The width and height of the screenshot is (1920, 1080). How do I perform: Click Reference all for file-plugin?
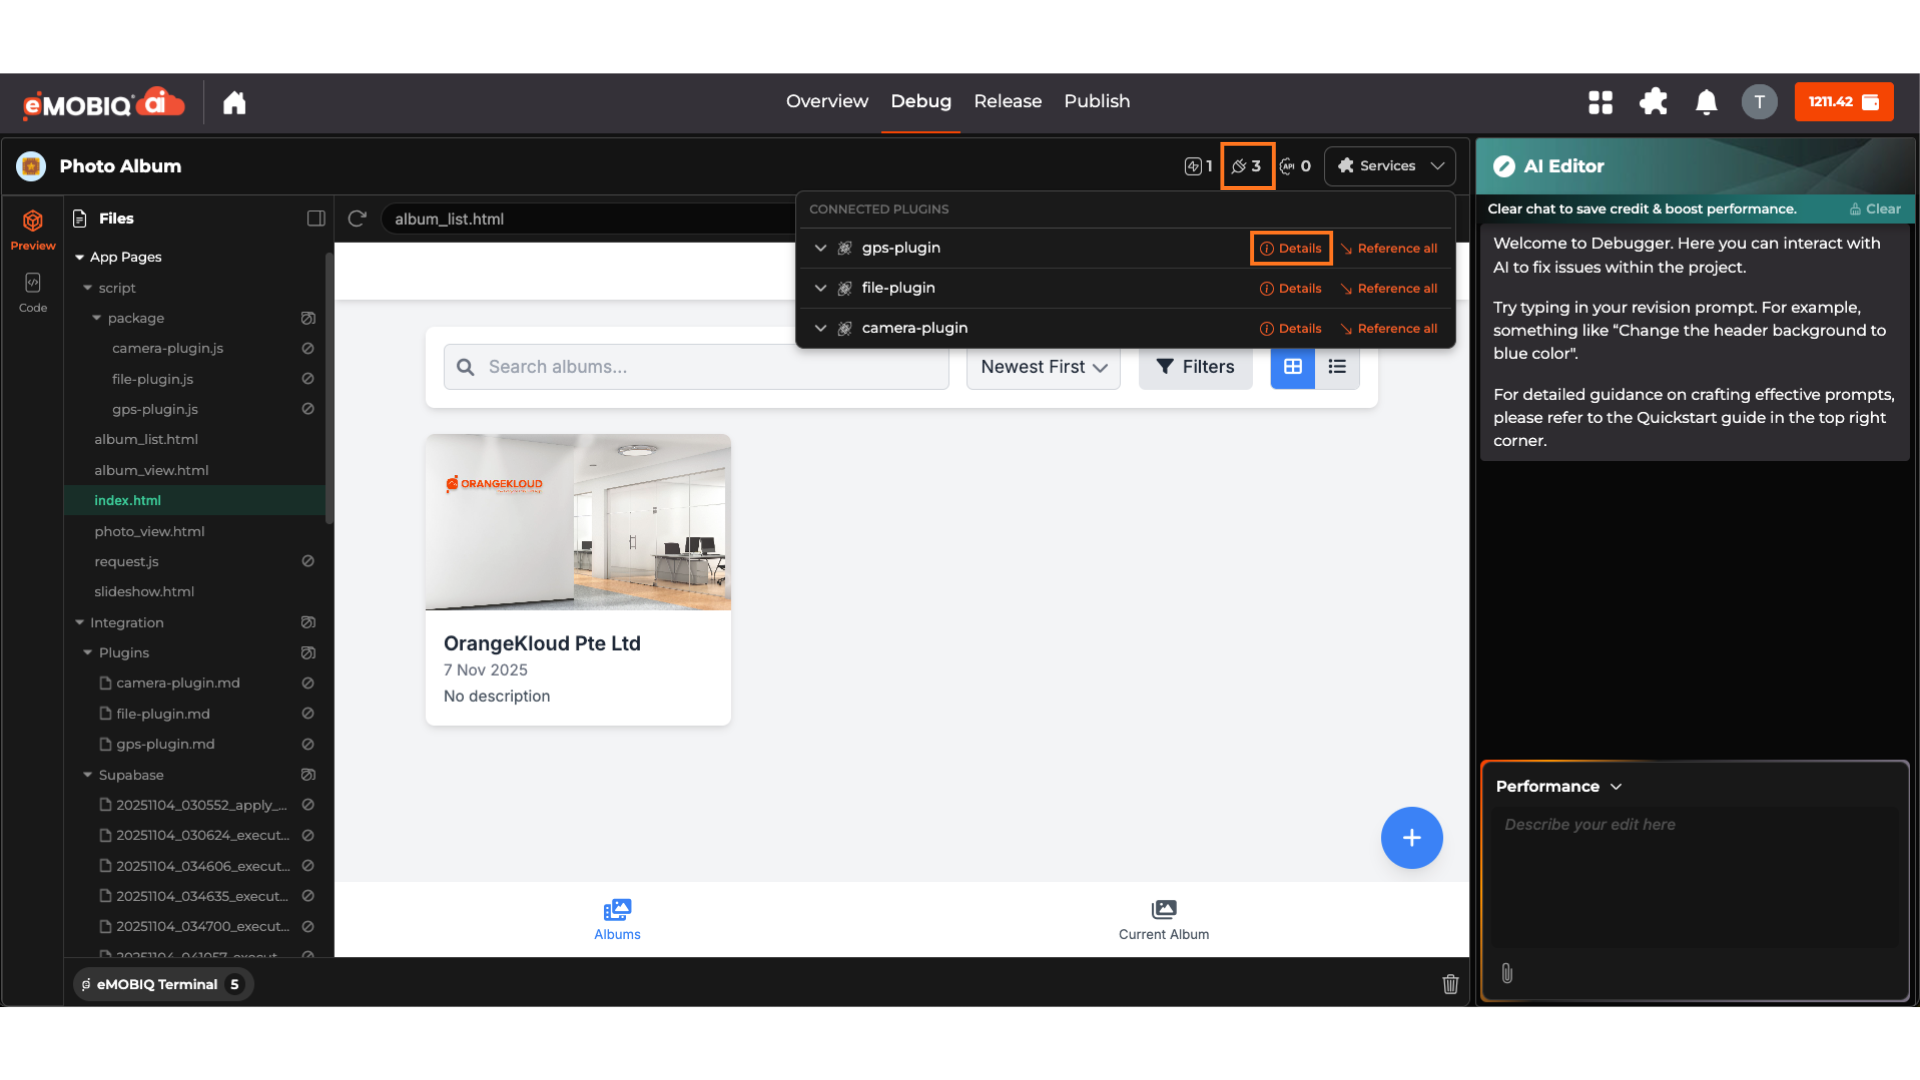(1388, 288)
